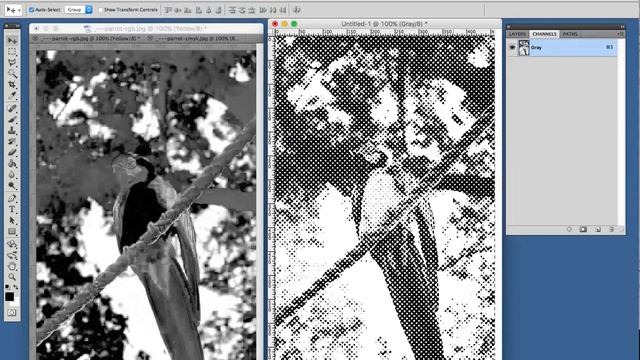The width and height of the screenshot is (640, 360).
Task: Select the Eyedropper tool
Action: point(12,96)
